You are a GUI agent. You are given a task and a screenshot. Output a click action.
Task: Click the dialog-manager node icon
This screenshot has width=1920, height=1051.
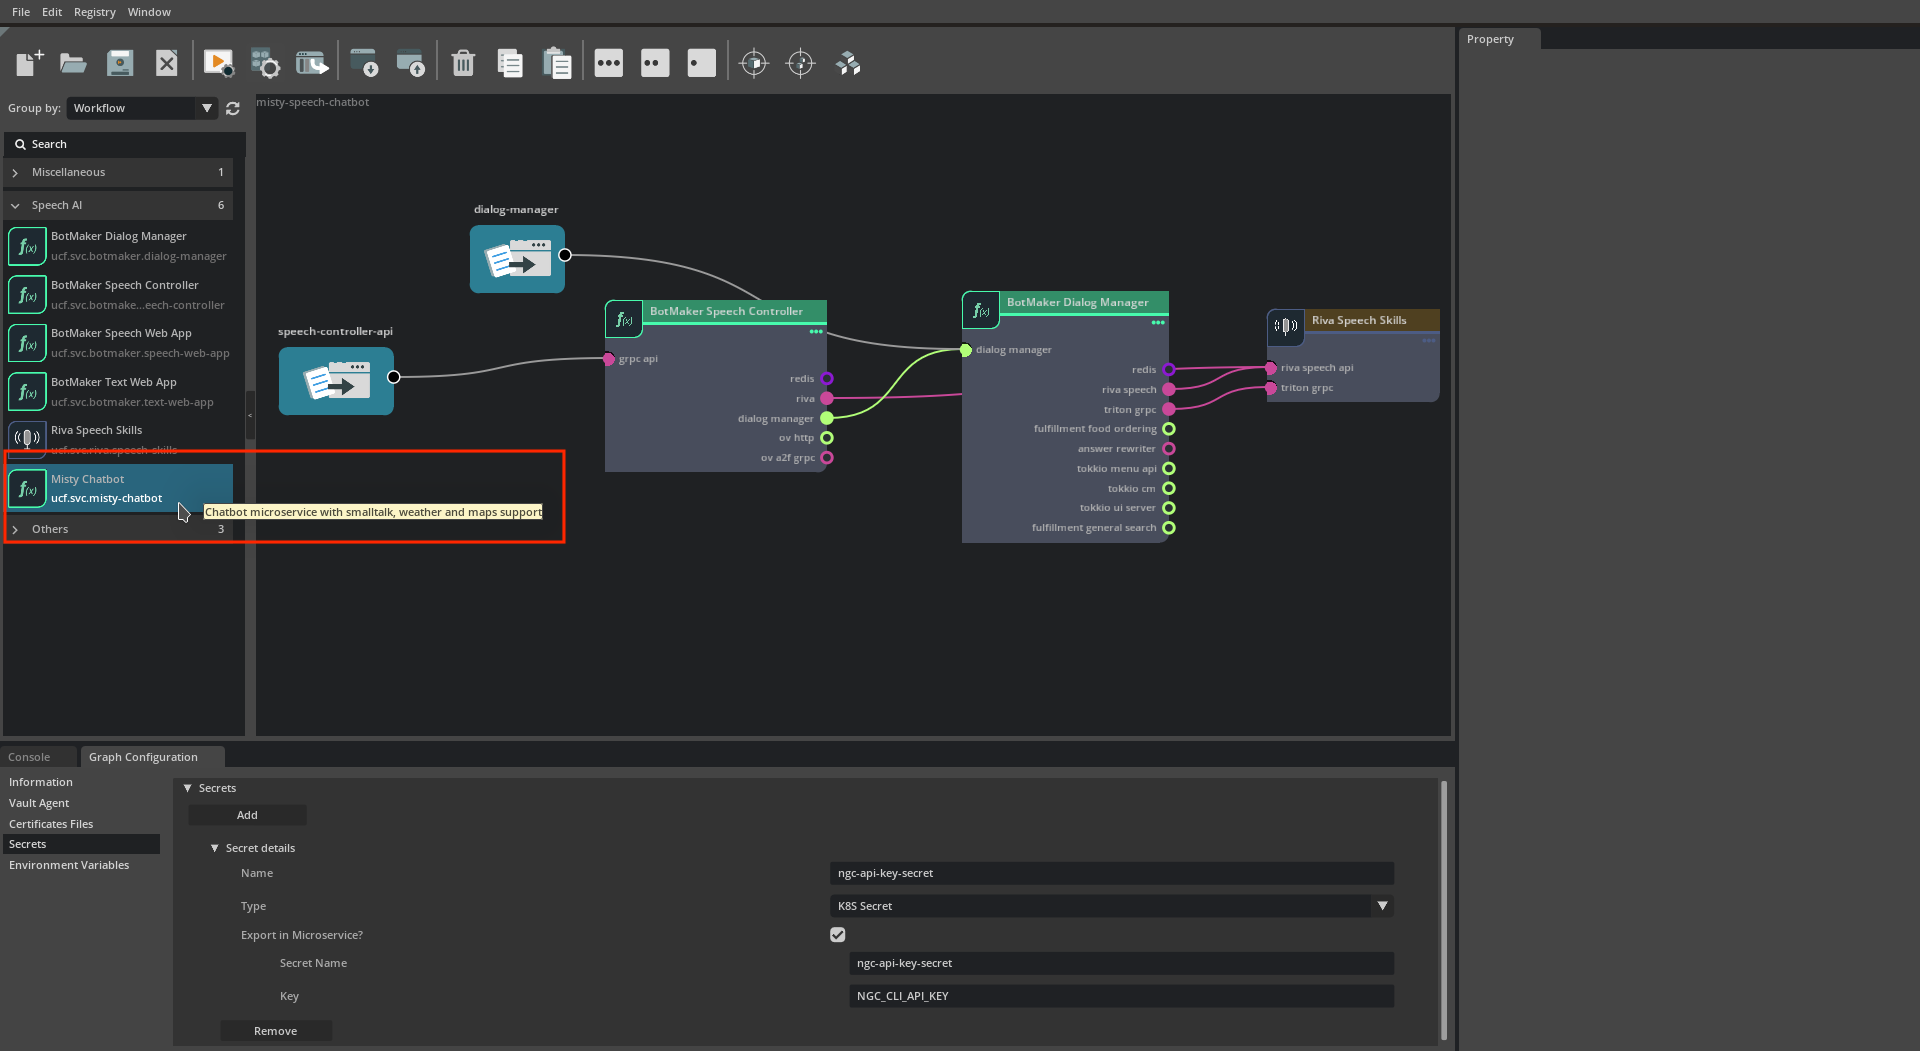pos(517,259)
